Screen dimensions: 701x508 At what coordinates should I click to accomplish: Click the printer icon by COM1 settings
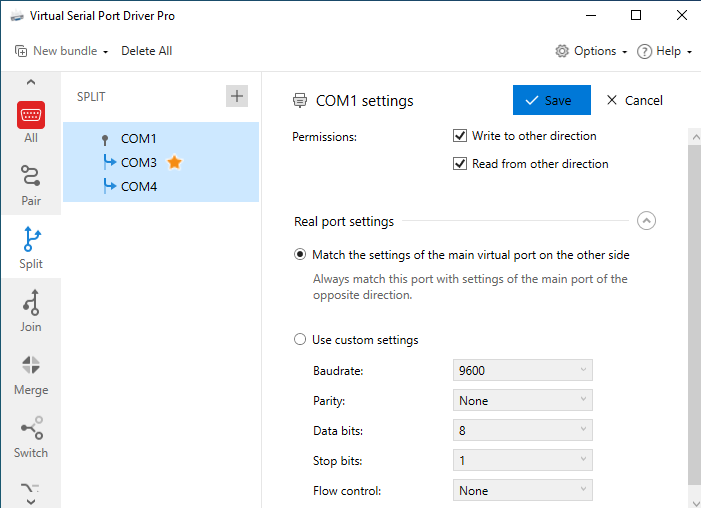tap(300, 101)
